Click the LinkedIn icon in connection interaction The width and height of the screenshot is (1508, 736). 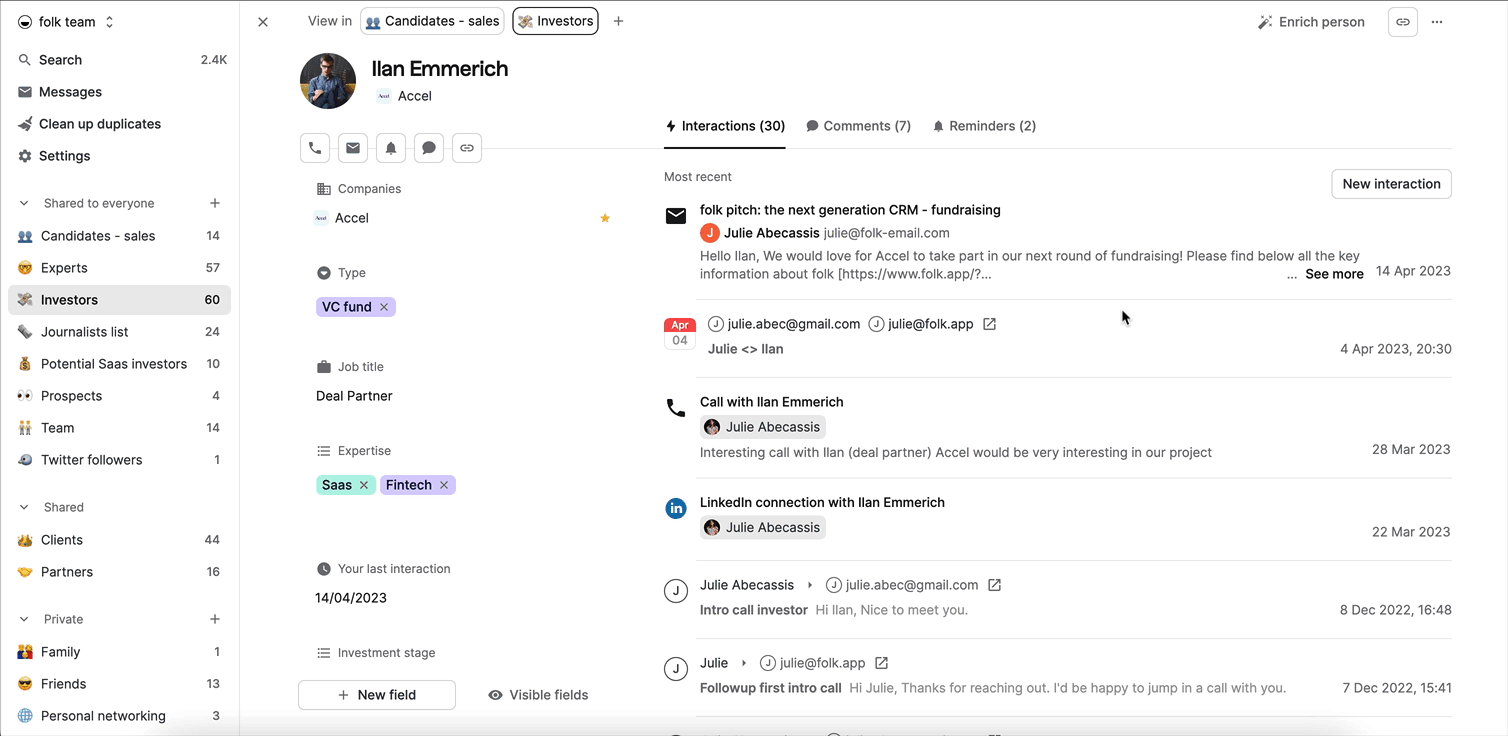(x=676, y=508)
